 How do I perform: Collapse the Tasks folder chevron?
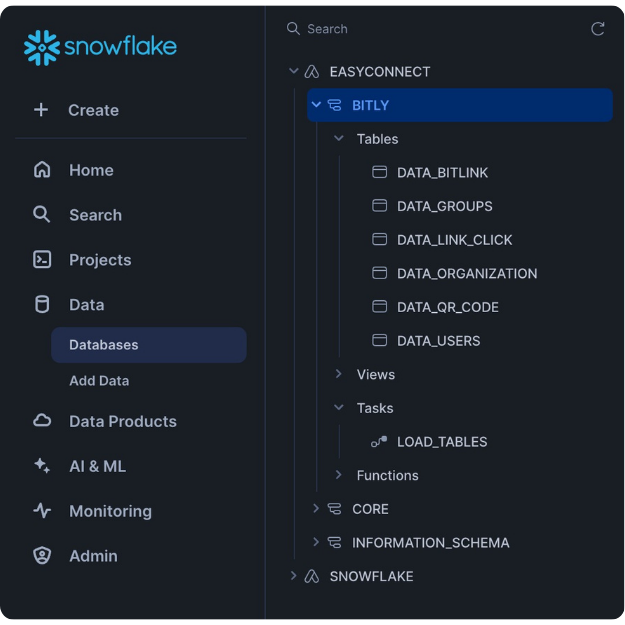point(339,407)
